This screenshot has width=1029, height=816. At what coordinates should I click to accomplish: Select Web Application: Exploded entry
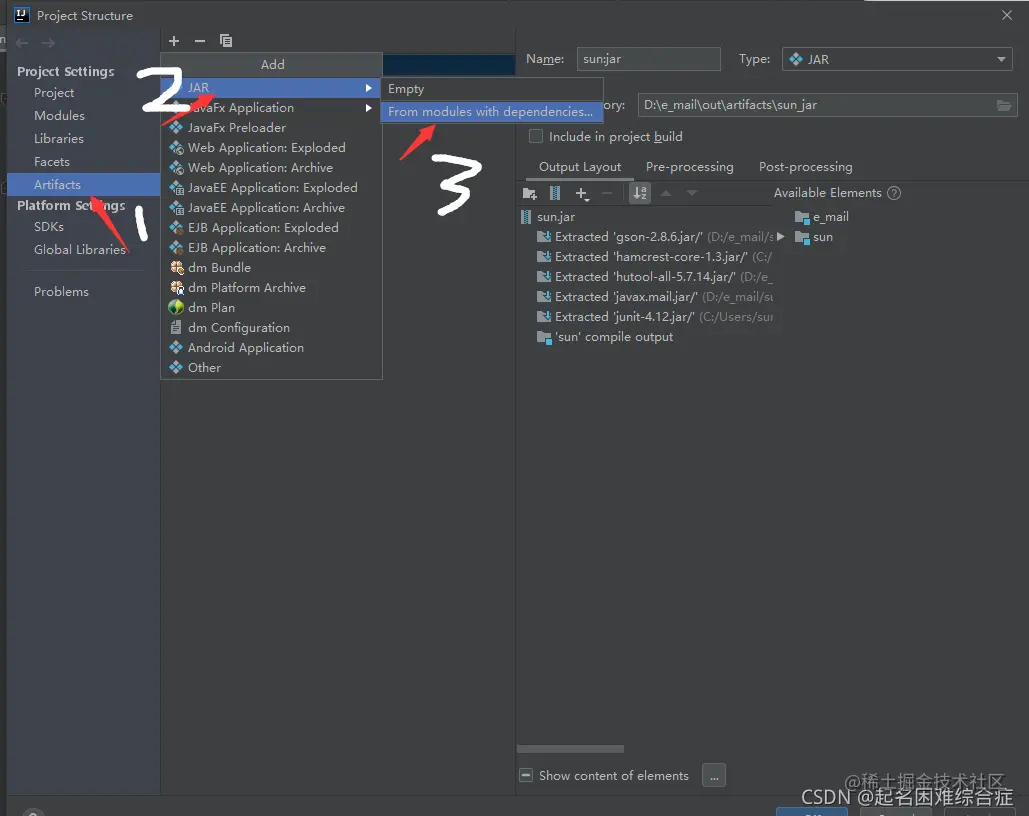pos(271,148)
